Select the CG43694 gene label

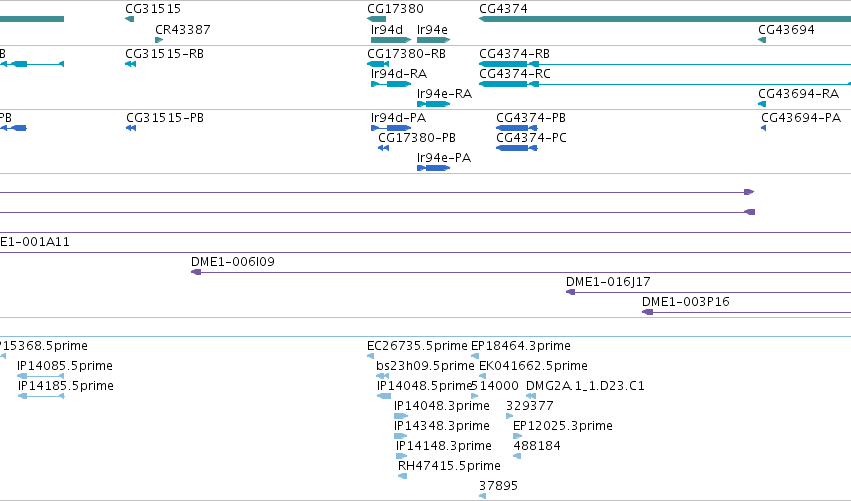click(786, 30)
